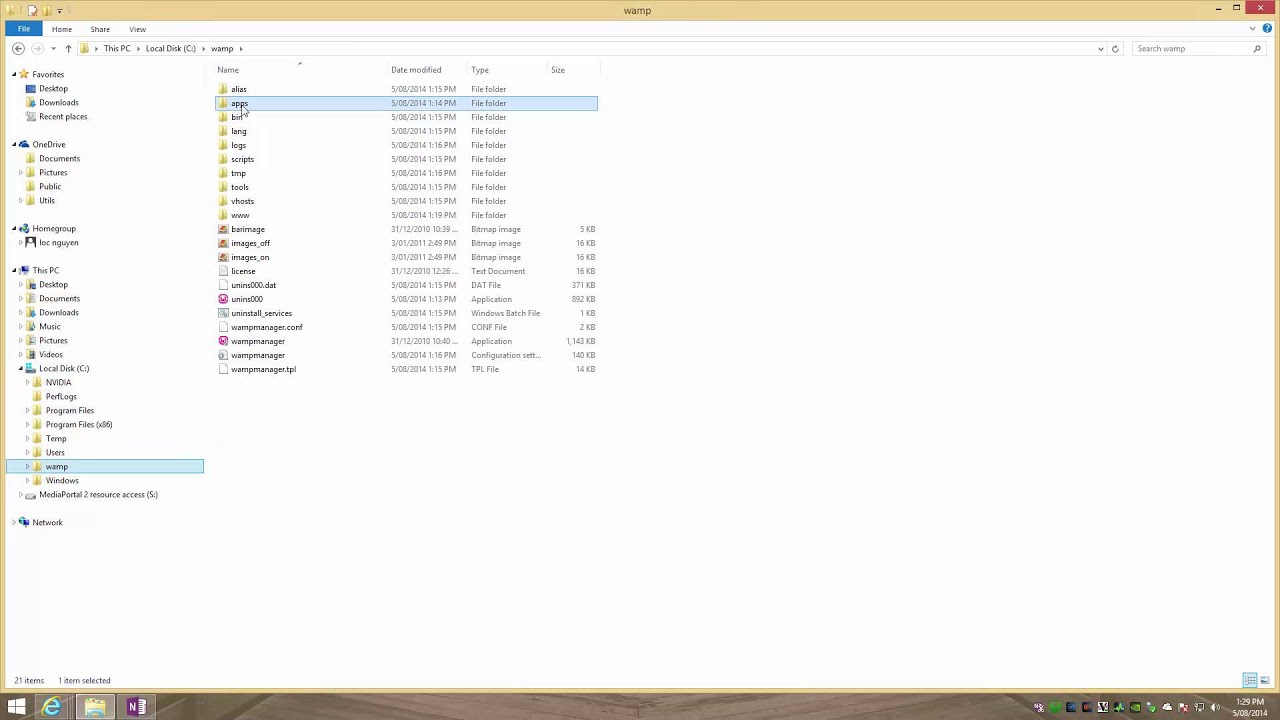Click Local Disk (C:) in the breadcrumb
Viewport: 1280px width, 720px height.
point(170,48)
